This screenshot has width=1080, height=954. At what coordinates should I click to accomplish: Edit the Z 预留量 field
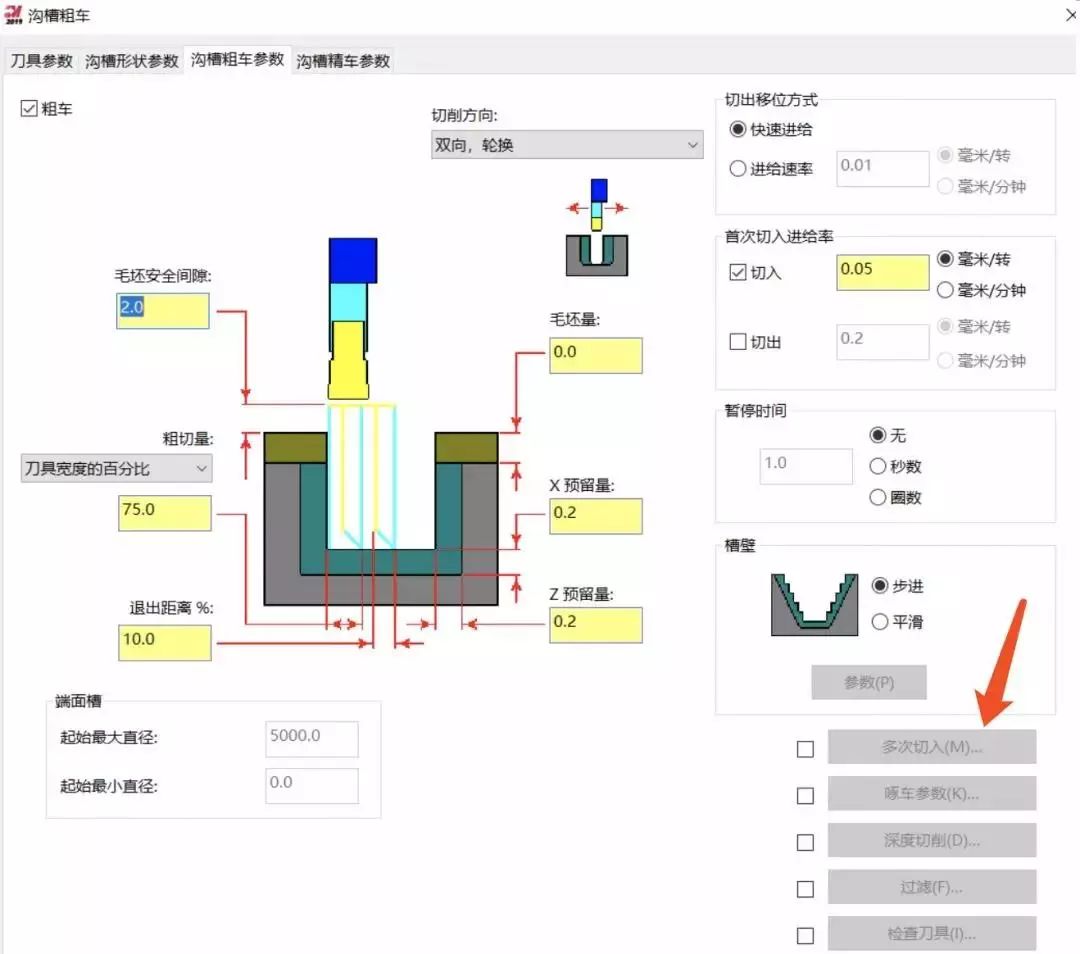(596, 625)
